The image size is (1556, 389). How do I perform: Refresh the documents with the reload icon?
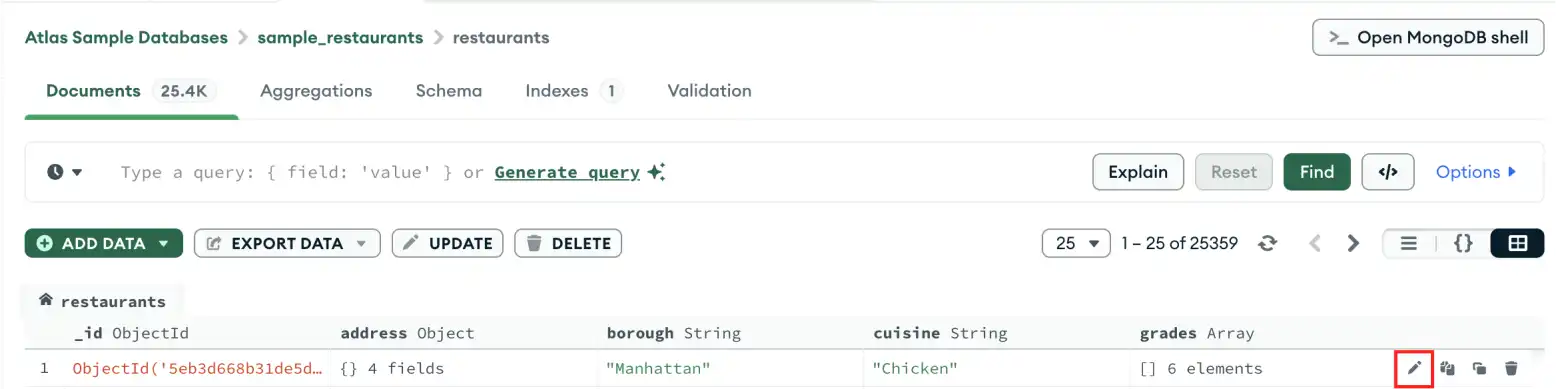coord(1268,243)
